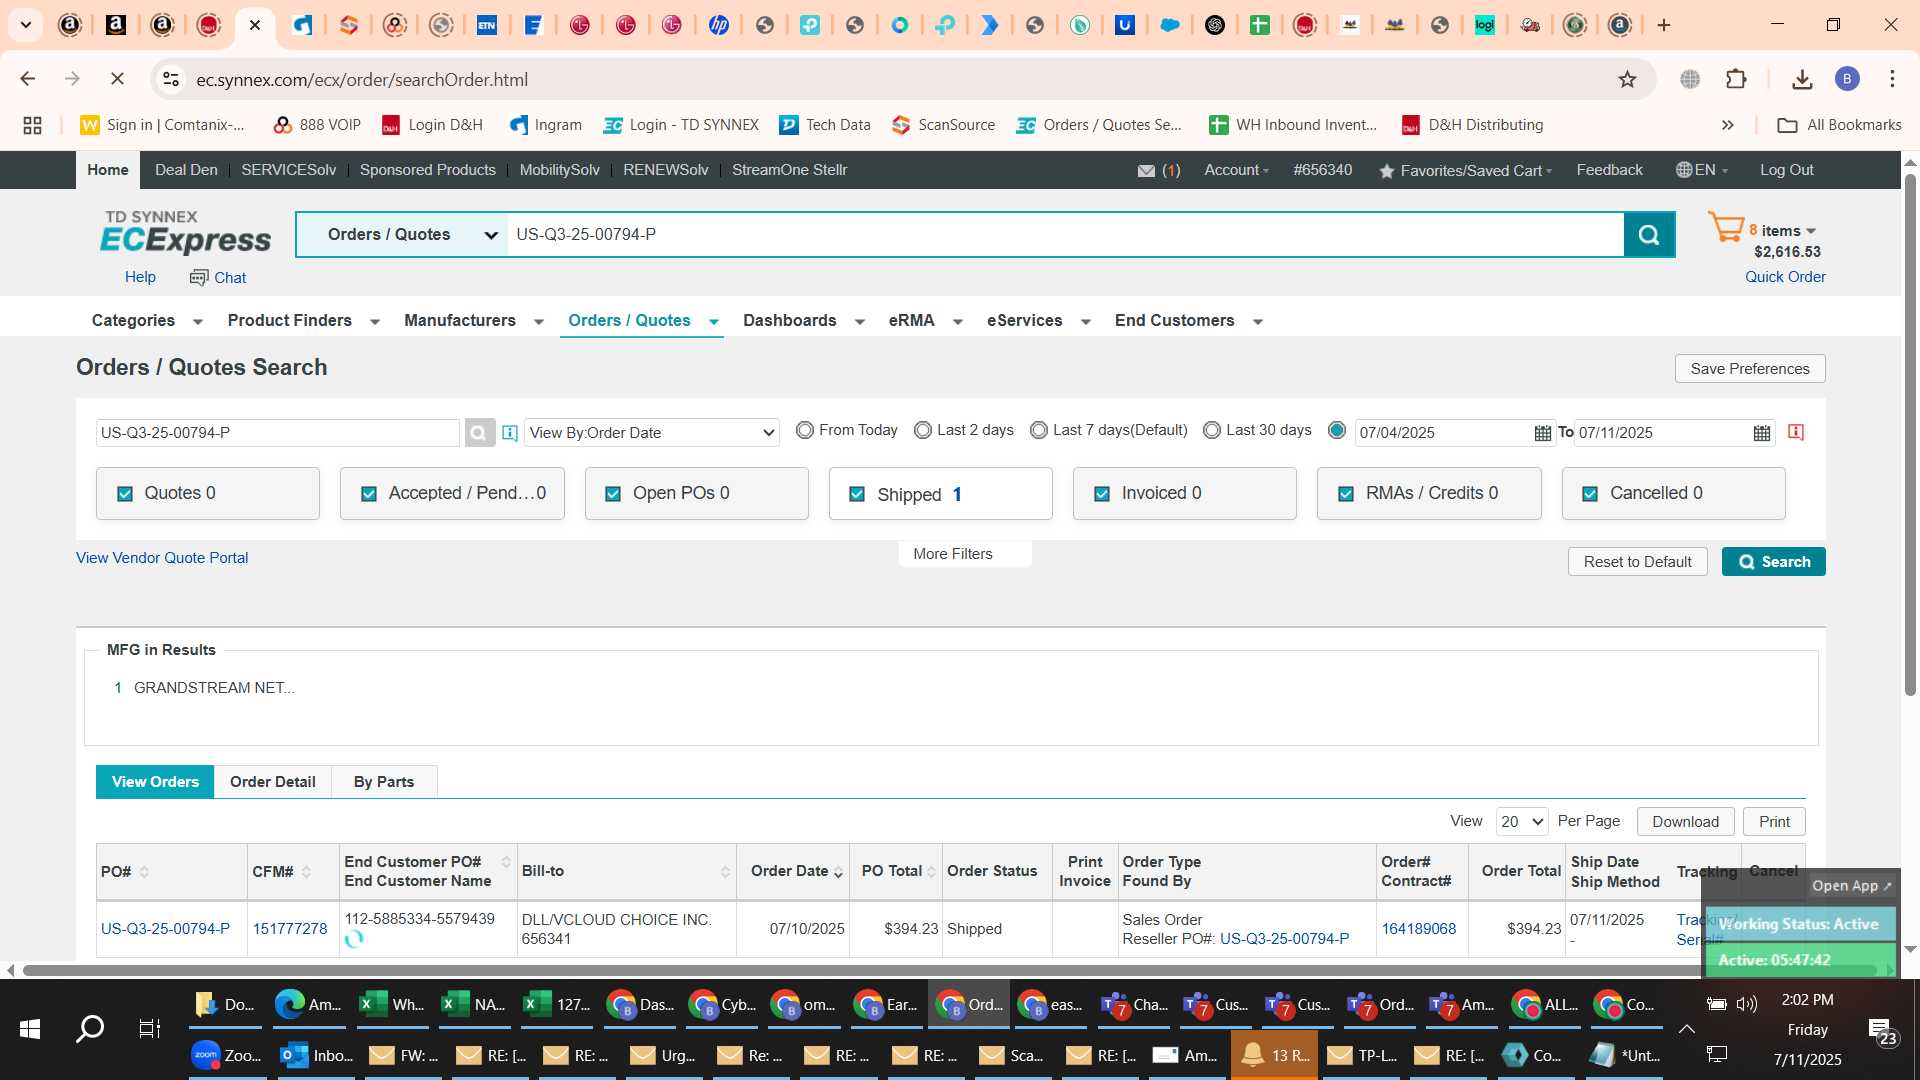Switch to the By Parts tab
Image resolution: width=1920 pixels, height=1080 pixels.
384,782
